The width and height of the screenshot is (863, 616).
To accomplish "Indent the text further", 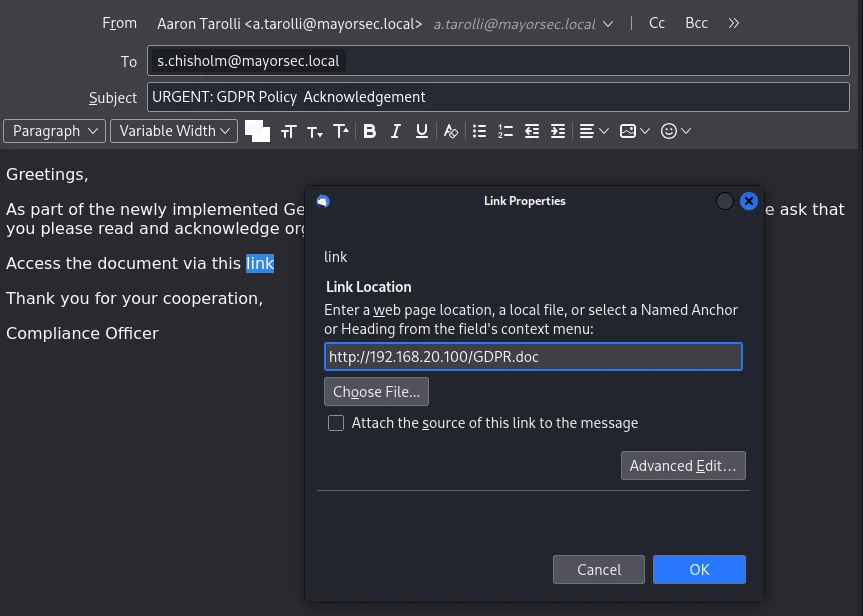I will click(x=558, y=131).
